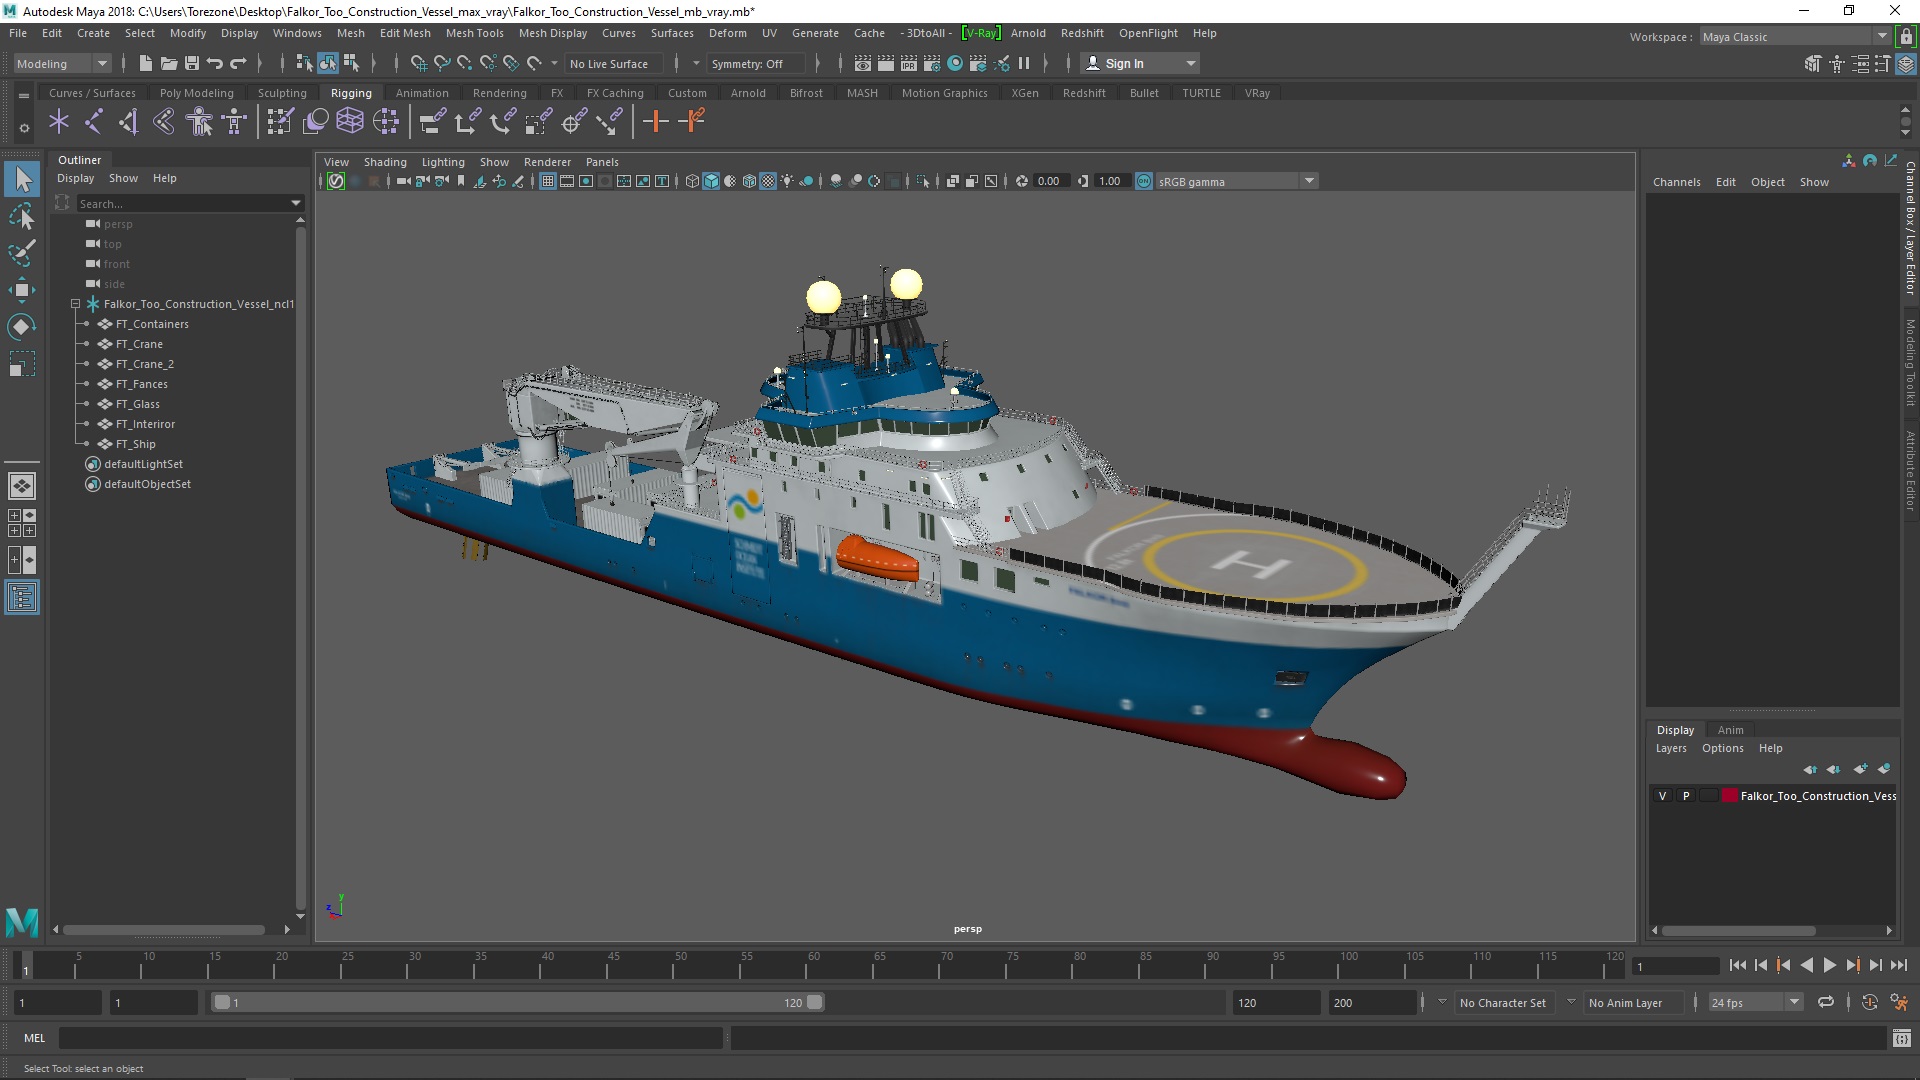Image resolution: width=1920 pixels, height=1080 pixels.
Task: Toggle loop playback mode button
Action: [x=1826, y=1002]
